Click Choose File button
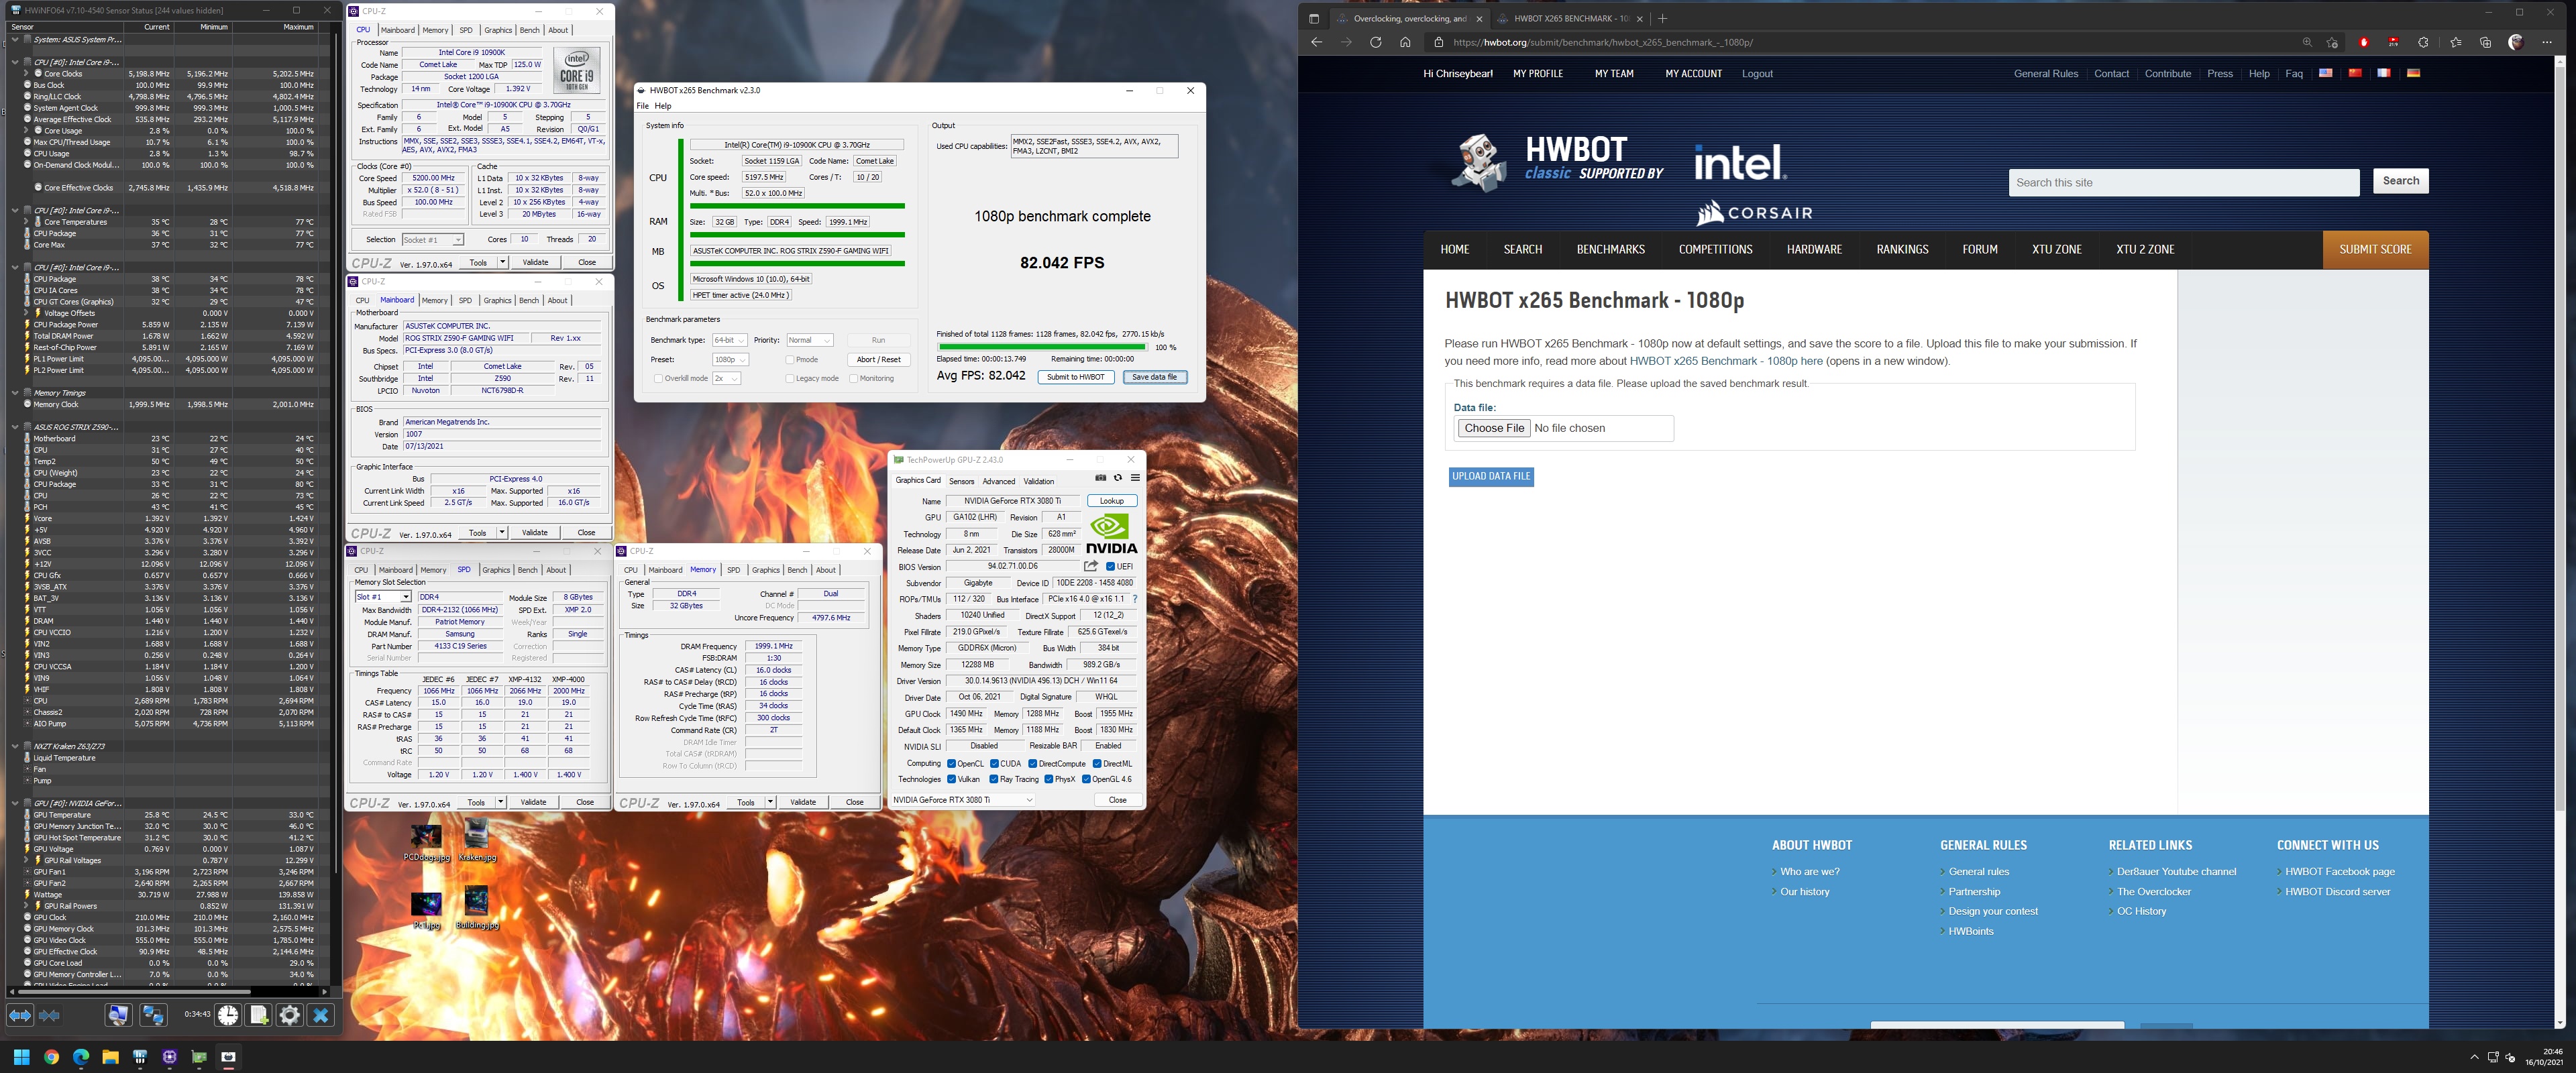The height and width of the screenshot is (1073, 2576). tap(1494, 428)
